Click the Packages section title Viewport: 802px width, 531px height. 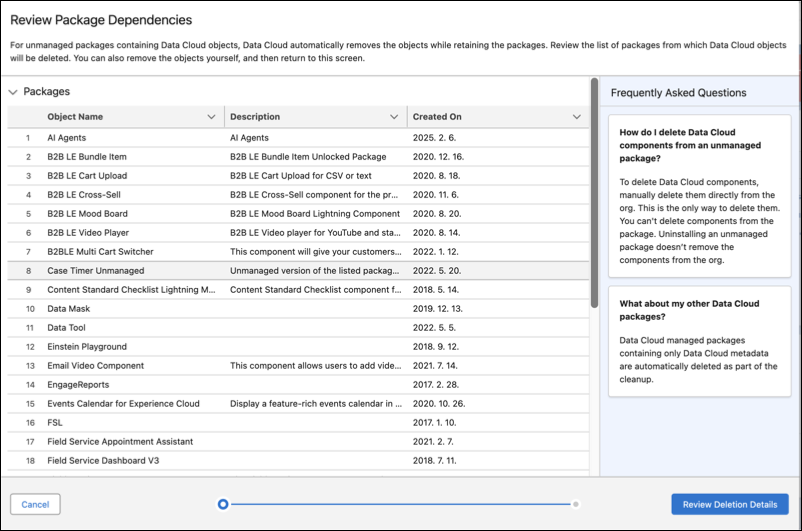[x=47, y=92]
